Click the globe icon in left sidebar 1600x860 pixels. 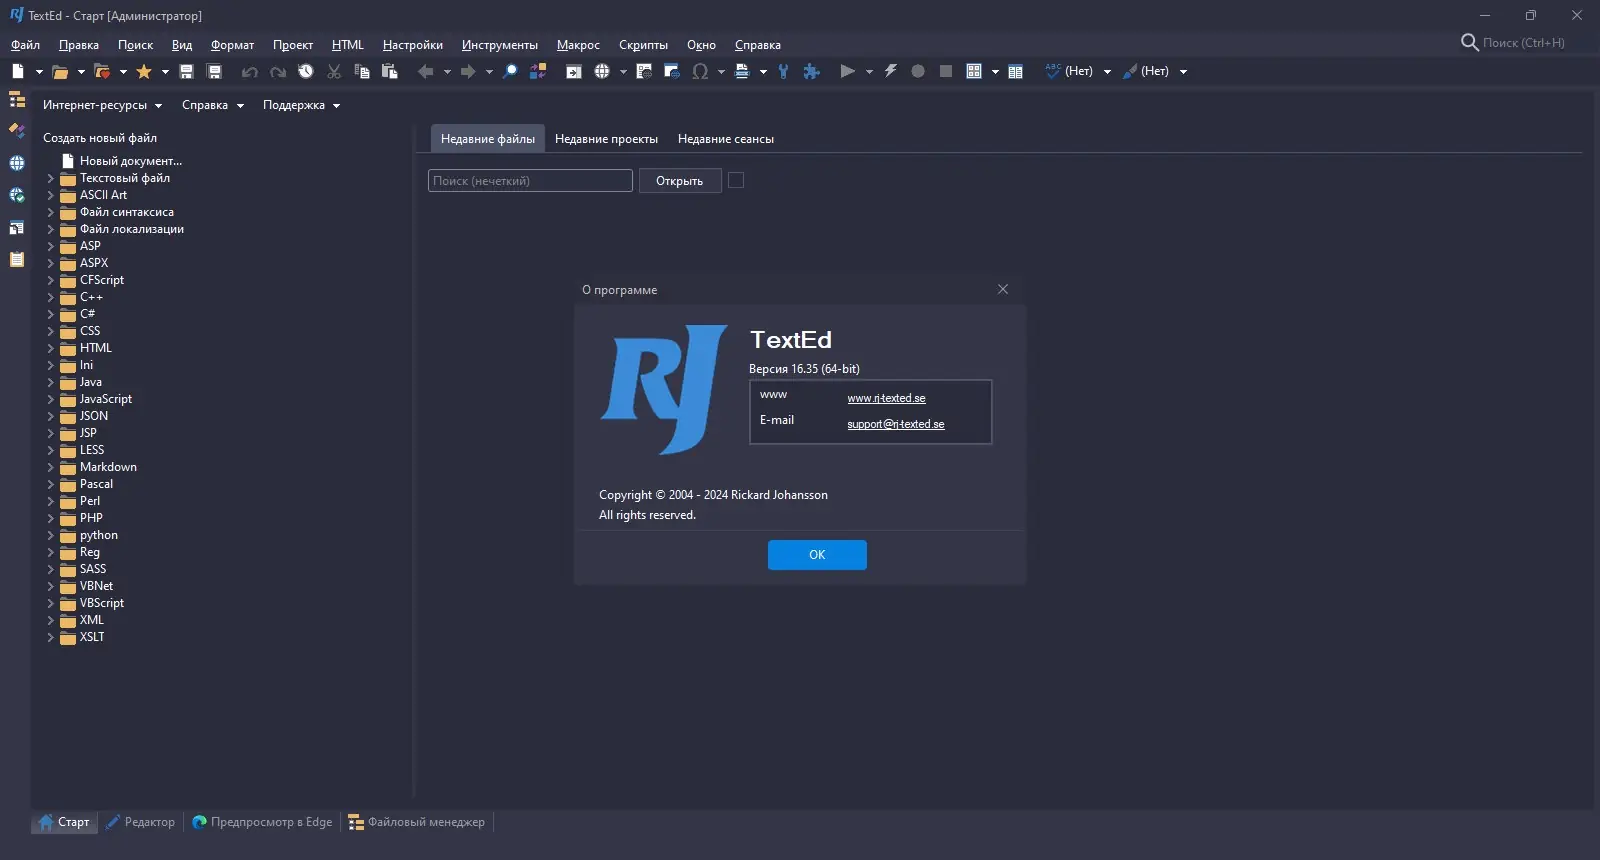(x=17, y=163)
